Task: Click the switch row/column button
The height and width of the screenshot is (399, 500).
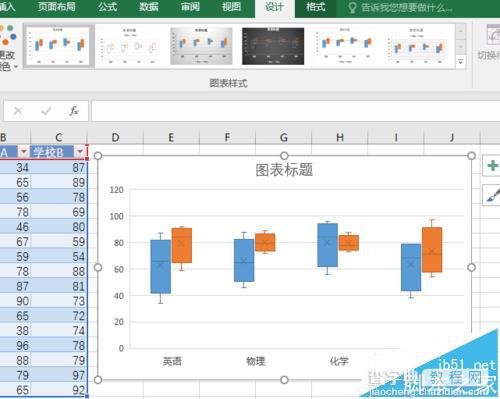Action: pyautogui.click(x=490, y=43)
